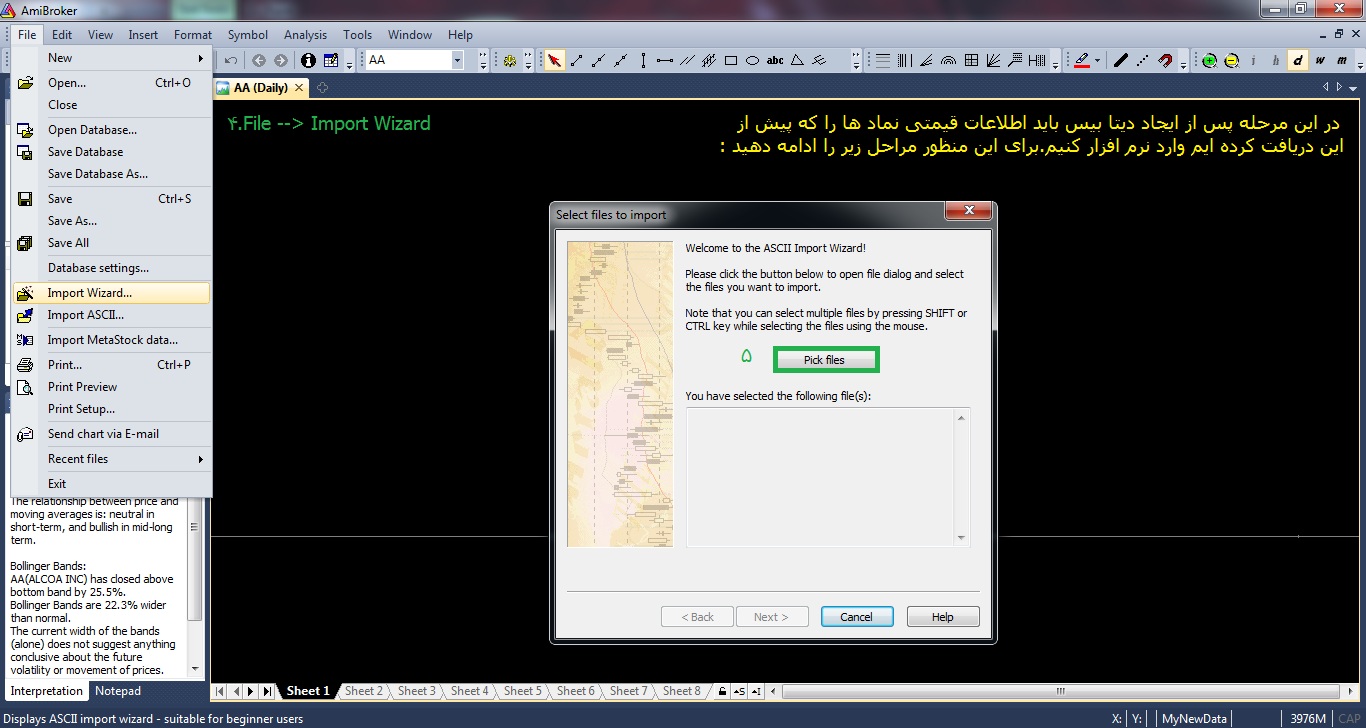Click Exit in the File menu
The image size is (1366, 728).
coord(110,484)
